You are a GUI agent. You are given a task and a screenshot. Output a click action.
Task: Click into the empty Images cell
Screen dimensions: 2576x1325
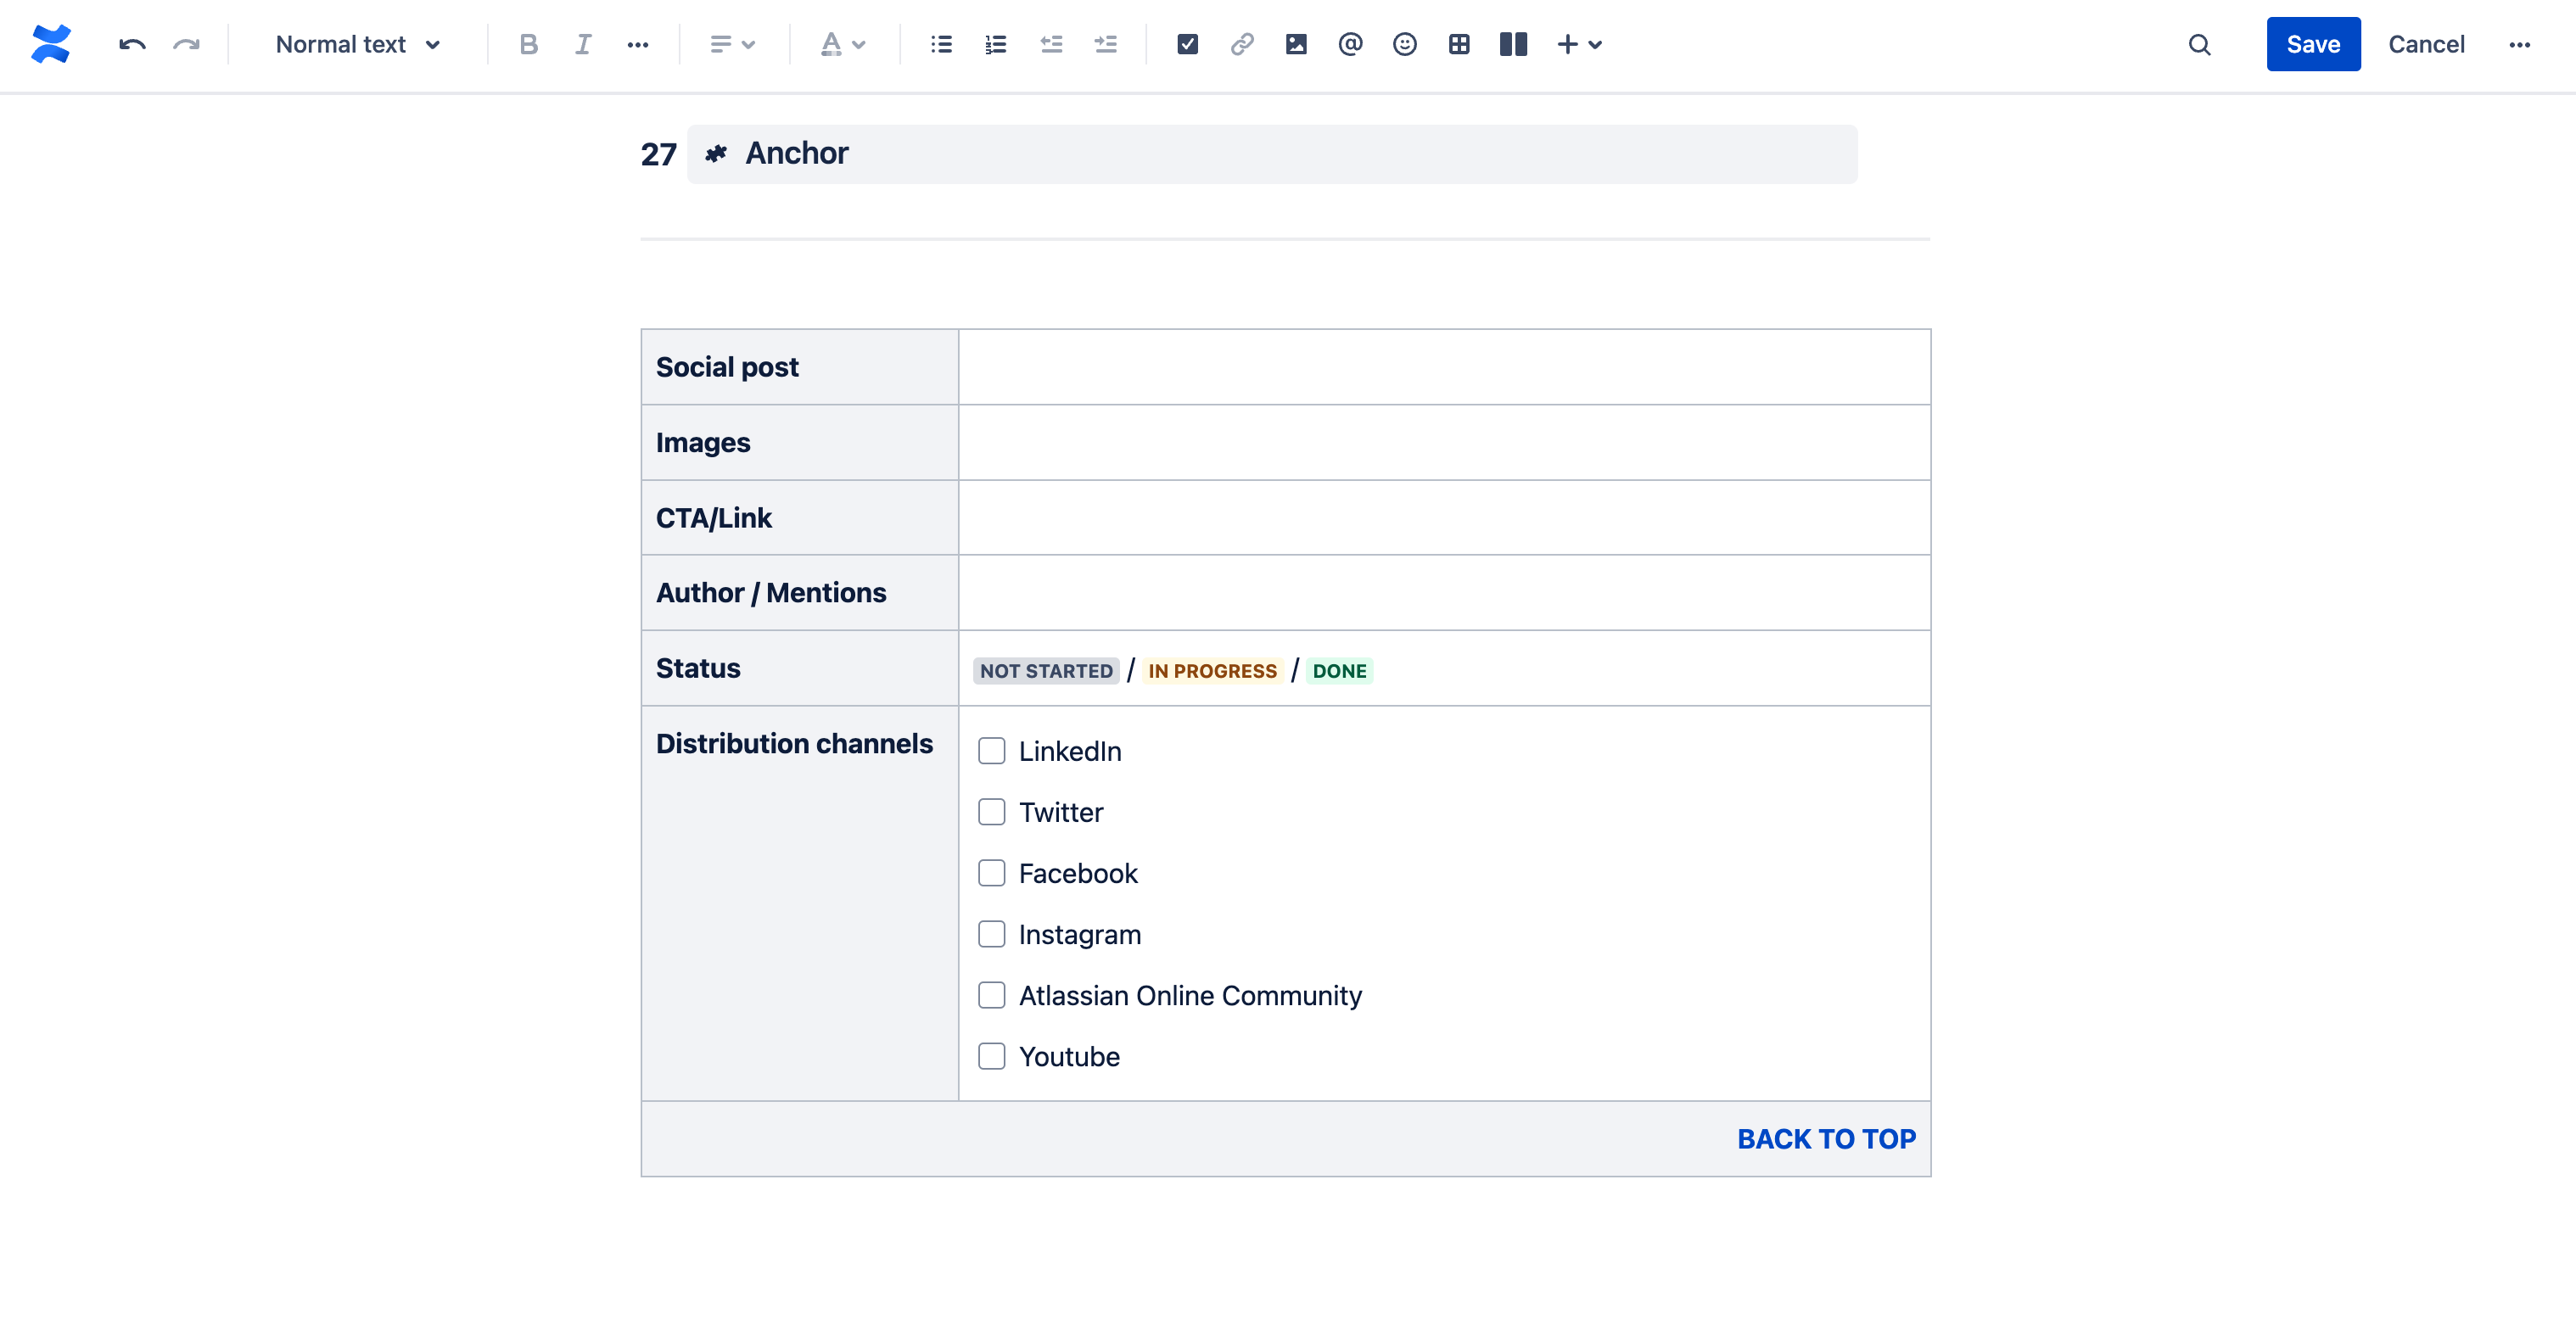pyautogui.click(x=1444, y=442)
